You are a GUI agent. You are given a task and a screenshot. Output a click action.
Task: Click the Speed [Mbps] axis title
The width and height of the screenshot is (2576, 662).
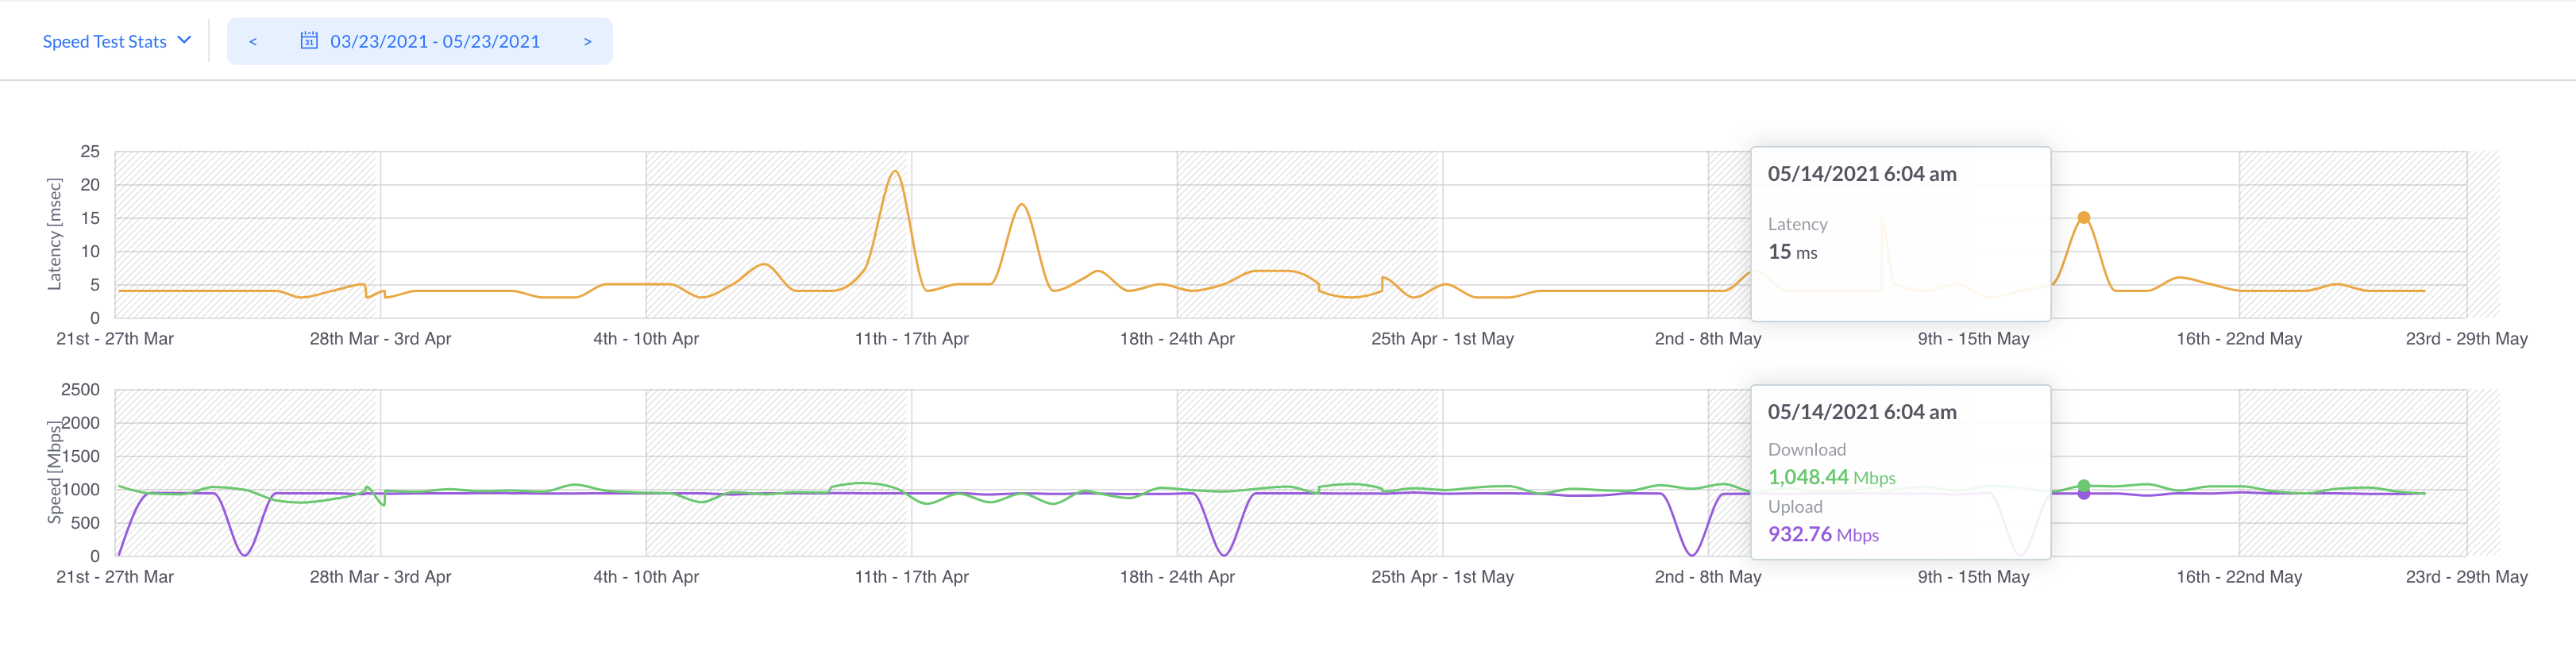click(55, 472)
